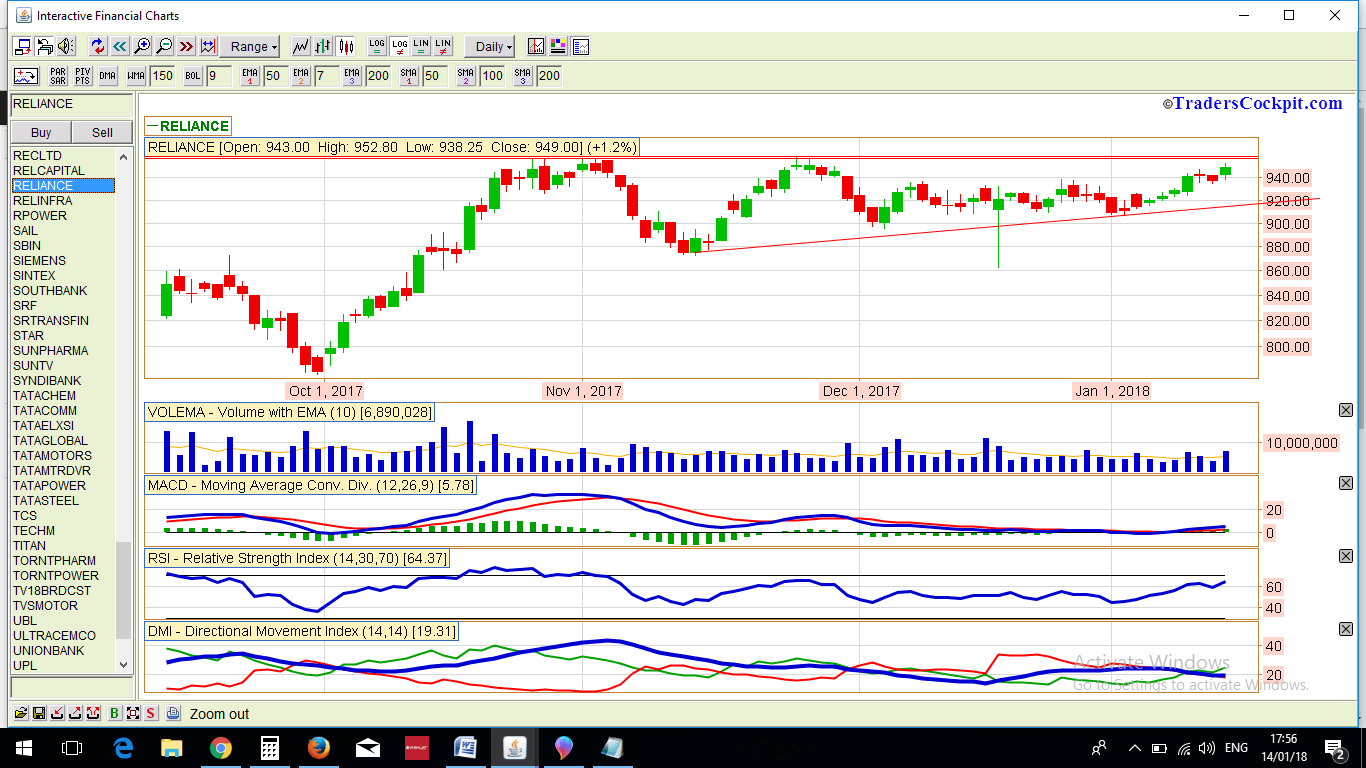Click the refresh chart icon with red and blue arrows

(x=98, y=46)
